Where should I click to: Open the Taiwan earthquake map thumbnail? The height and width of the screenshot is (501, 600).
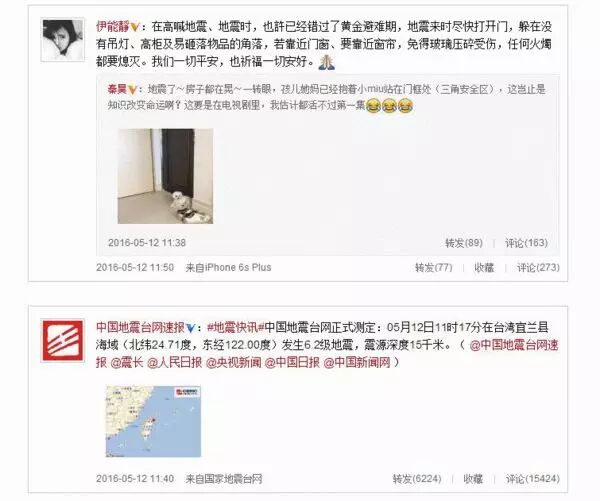[x=153, y=421]
